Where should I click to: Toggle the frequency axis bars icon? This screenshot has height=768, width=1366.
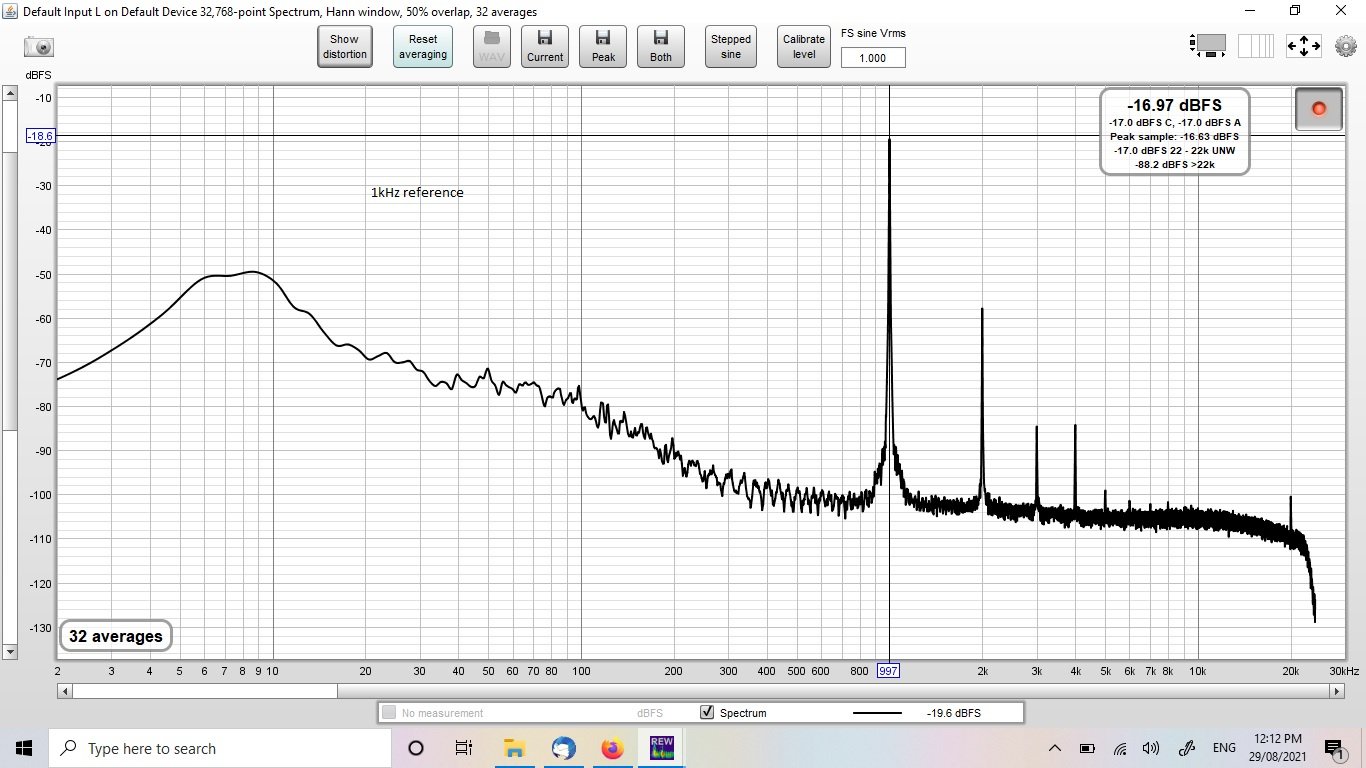pos(1256,46)
